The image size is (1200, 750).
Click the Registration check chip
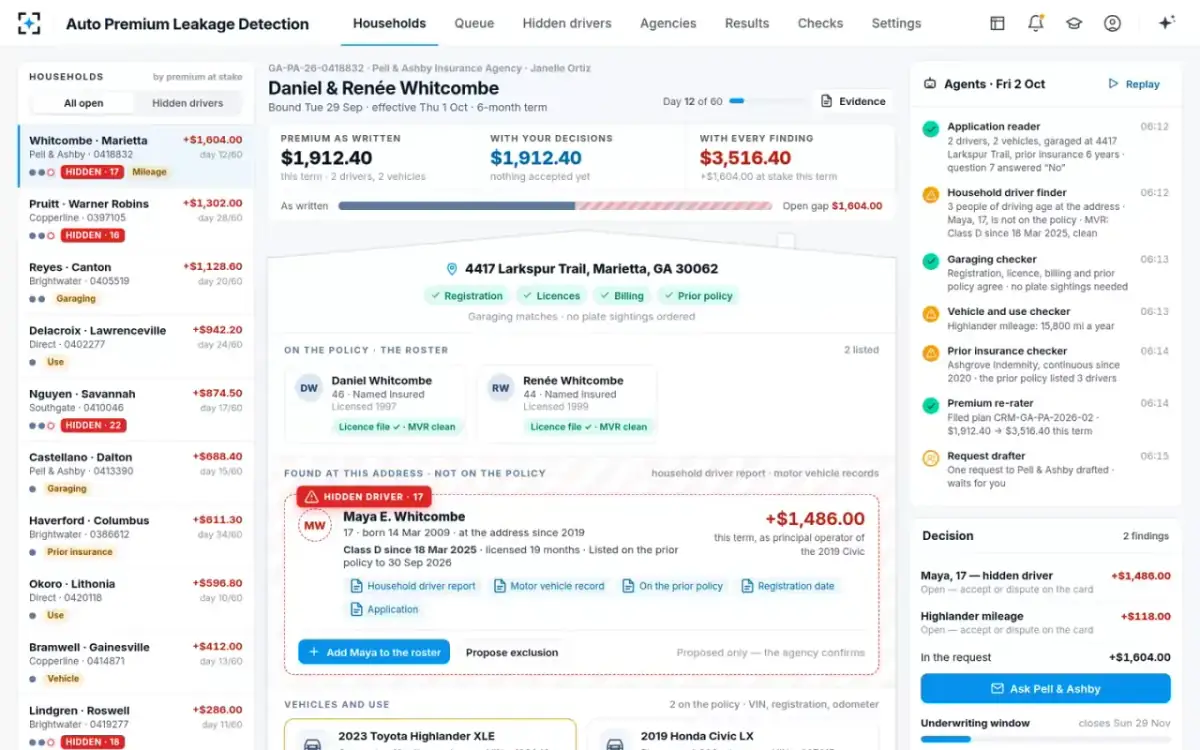467,296
